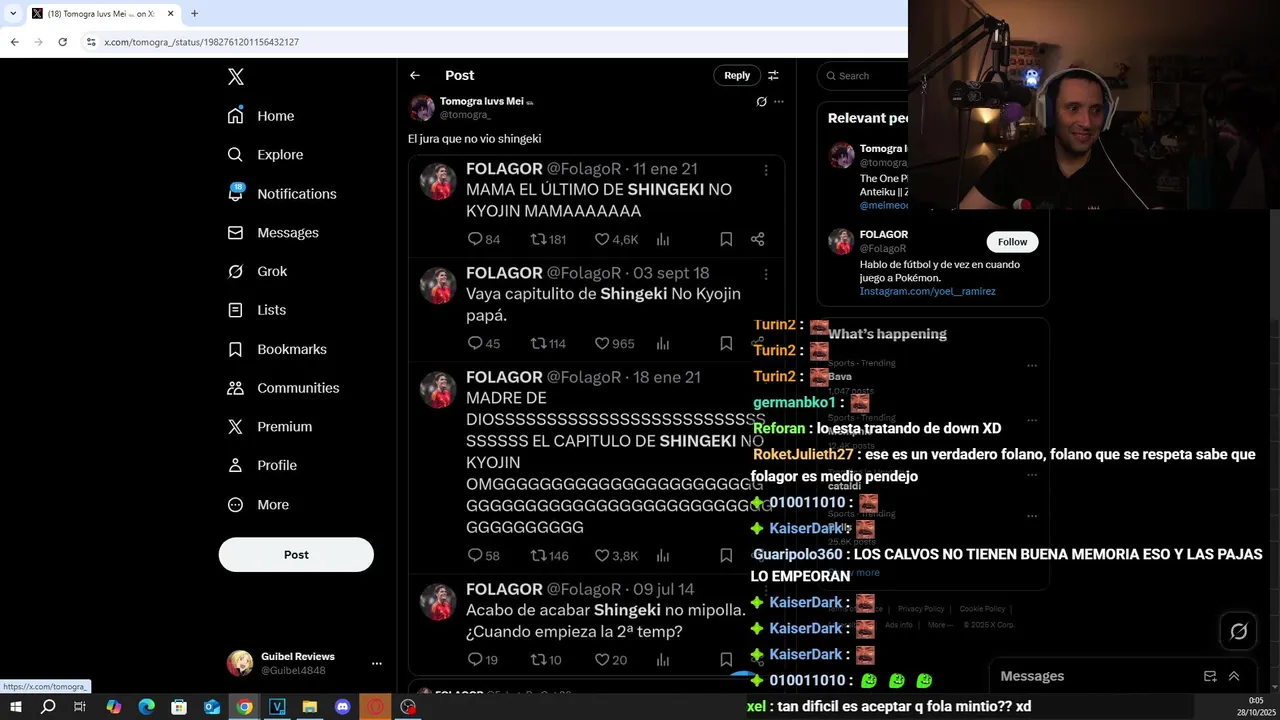The height and width of the screenshot is (720, 1280).
Task: Follow FOLAGOR in Relevant people
Action: 1012,242
